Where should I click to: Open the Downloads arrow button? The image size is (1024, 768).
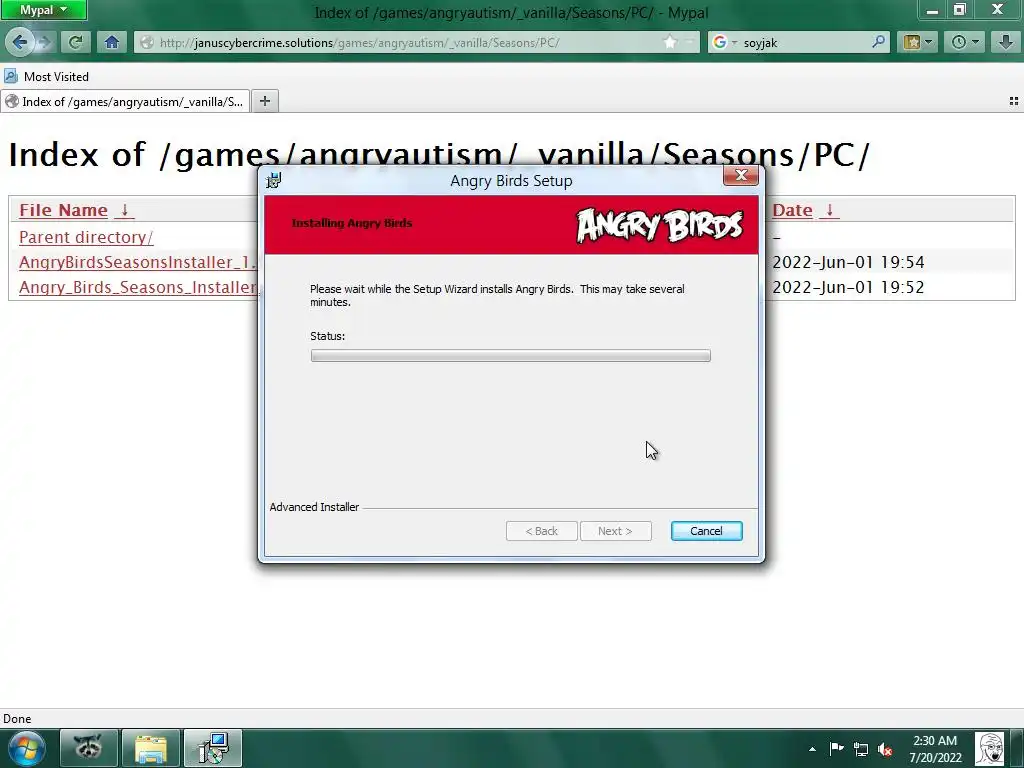point(1005,42)
